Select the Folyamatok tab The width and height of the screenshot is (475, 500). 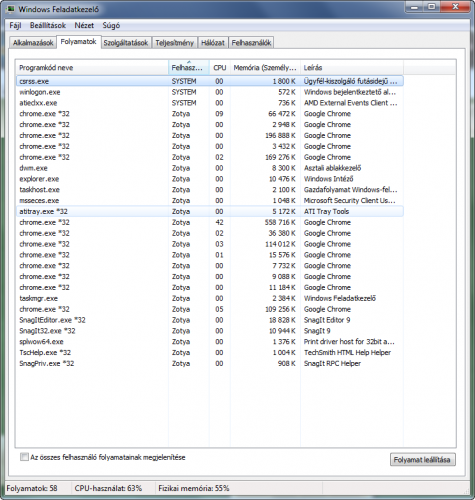pyautogui.click(x=79, y=42)
